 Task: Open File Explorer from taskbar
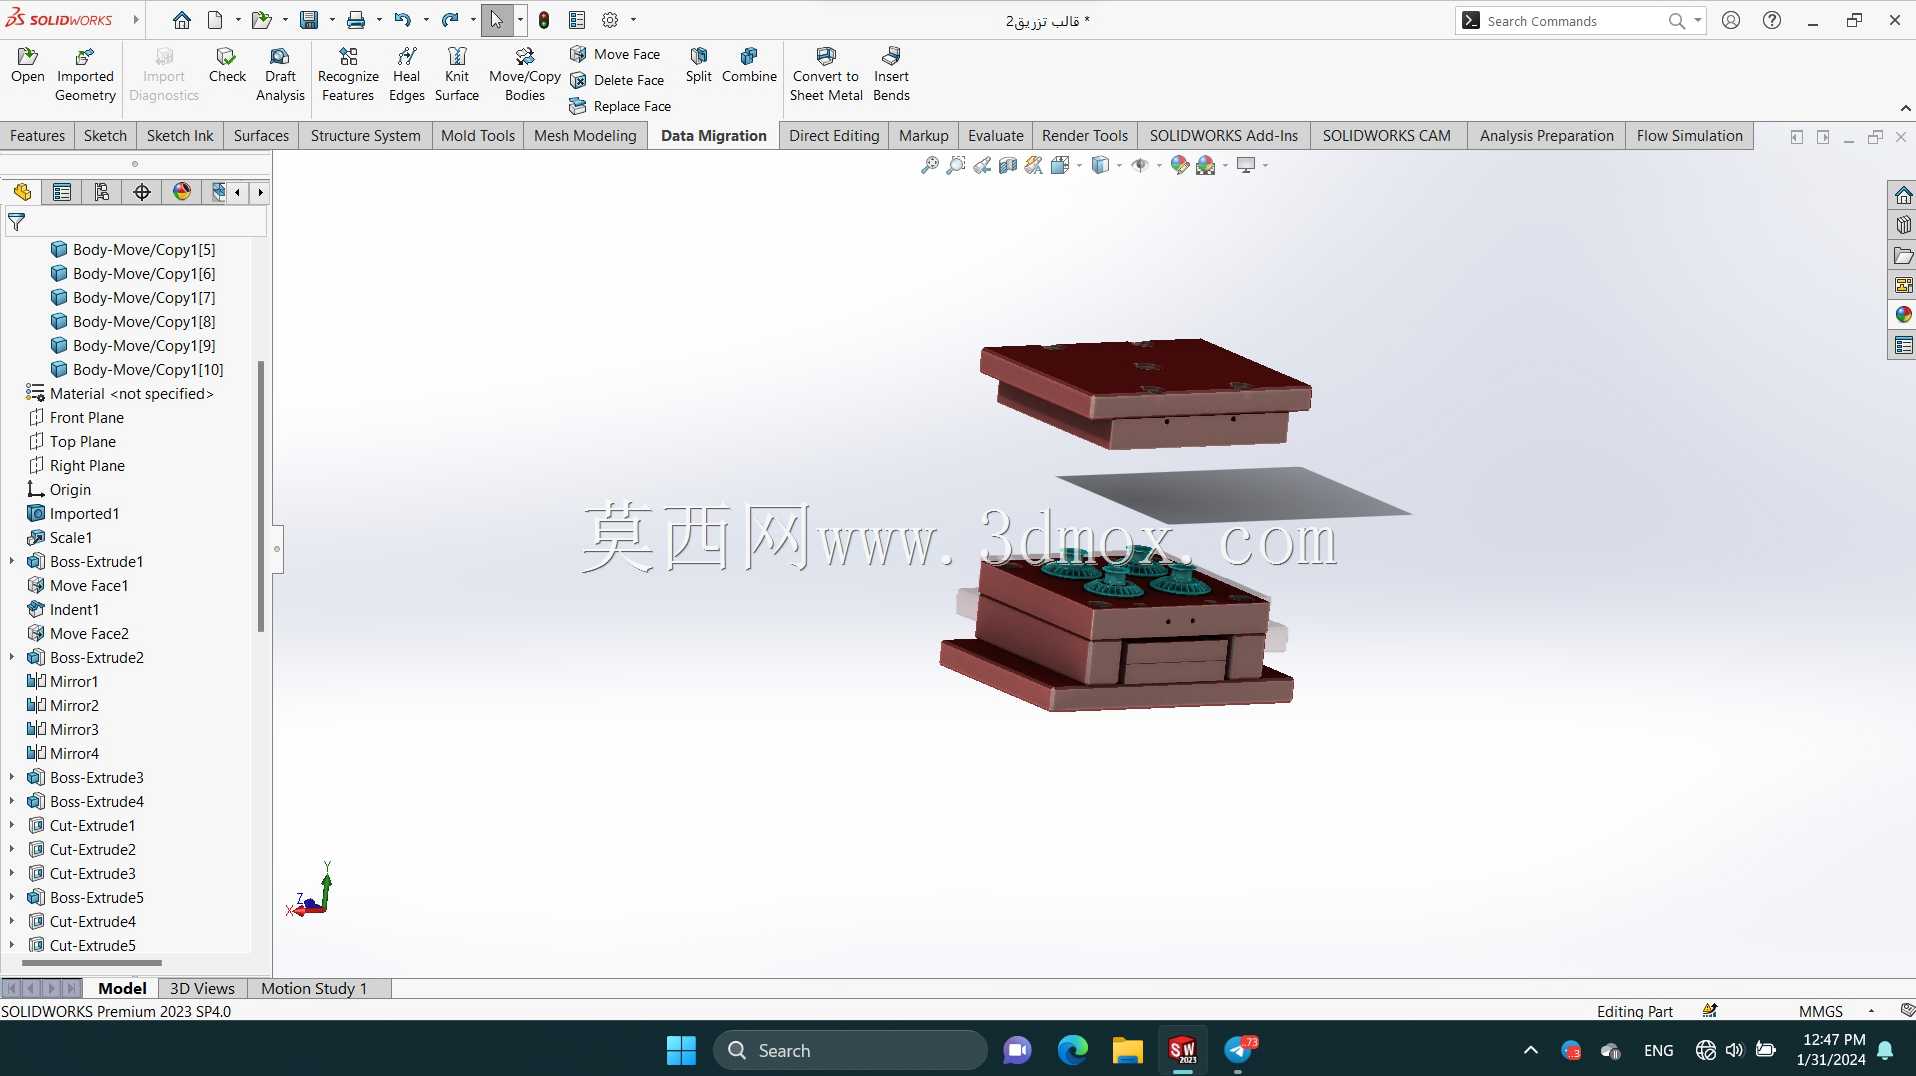[1127, 1050]
